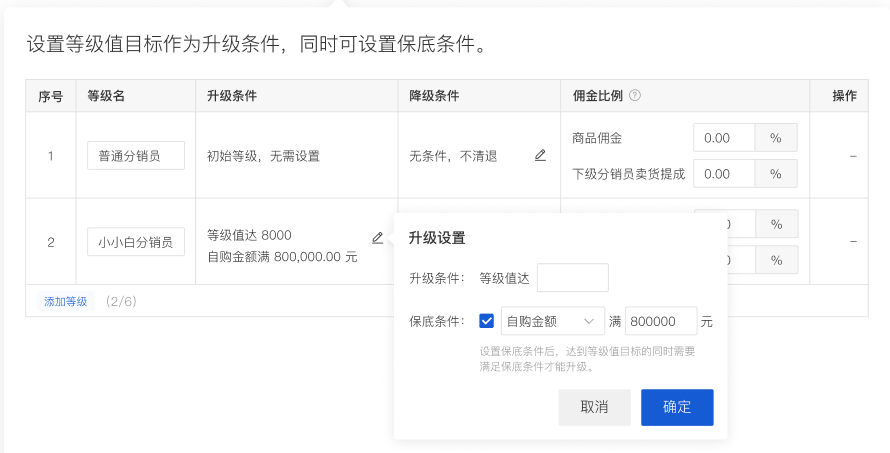
Task: Edit level name 小小白分销员
Action: coord(136,242)
